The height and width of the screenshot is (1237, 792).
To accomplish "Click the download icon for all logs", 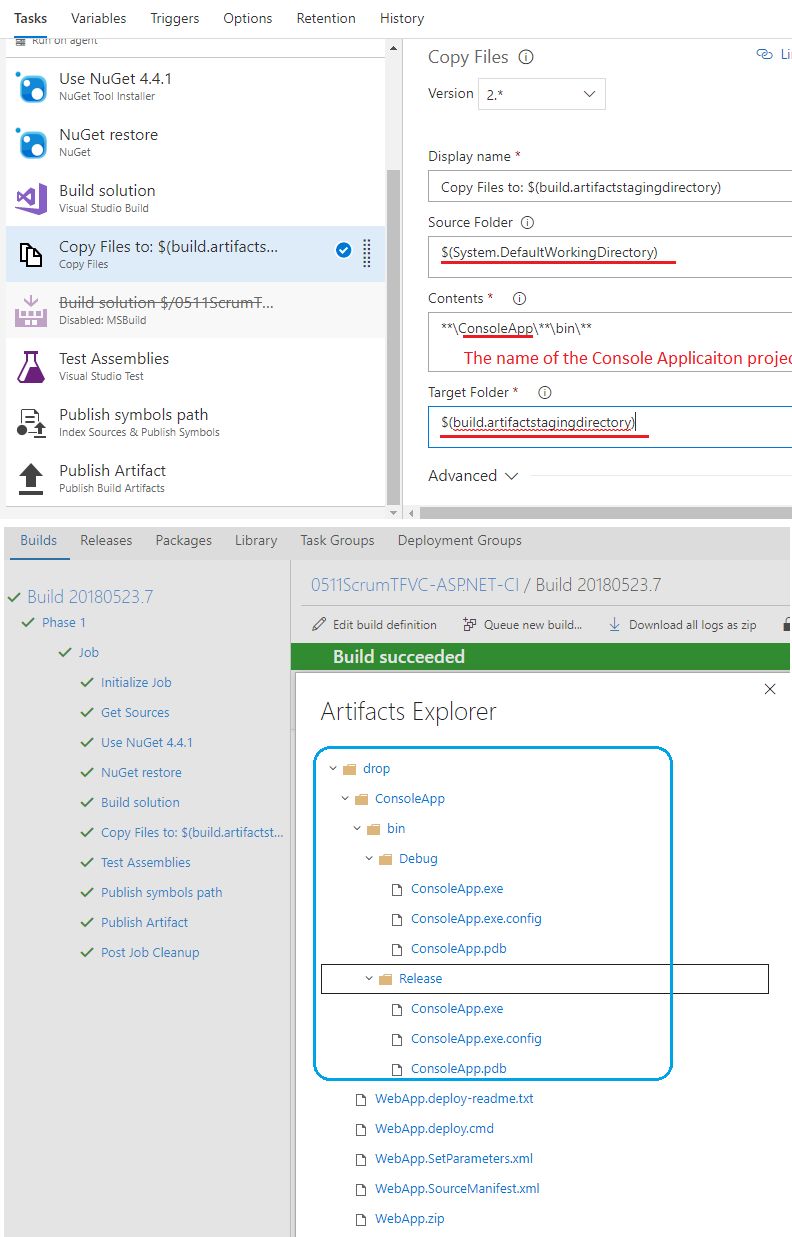I will coord(614,624).
